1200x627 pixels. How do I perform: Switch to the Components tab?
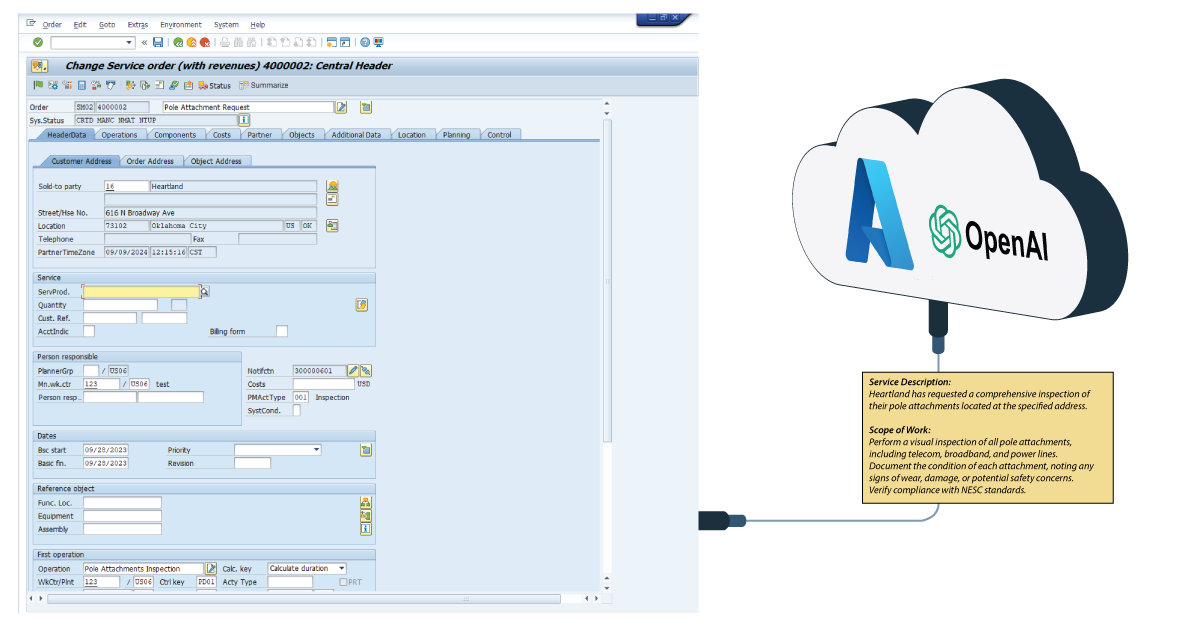point(175,134)
